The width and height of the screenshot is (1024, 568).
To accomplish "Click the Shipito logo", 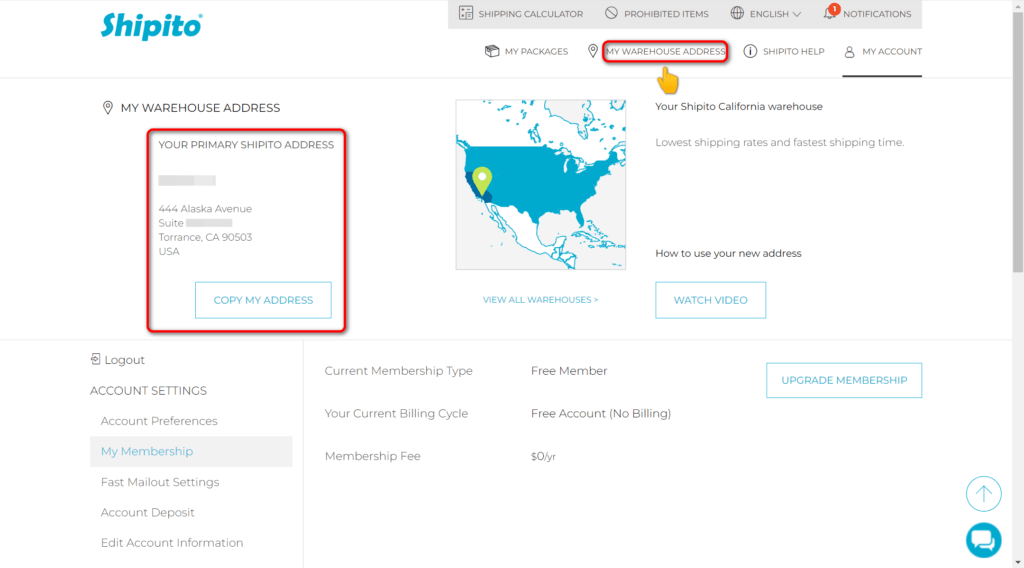I will (152, 26).
